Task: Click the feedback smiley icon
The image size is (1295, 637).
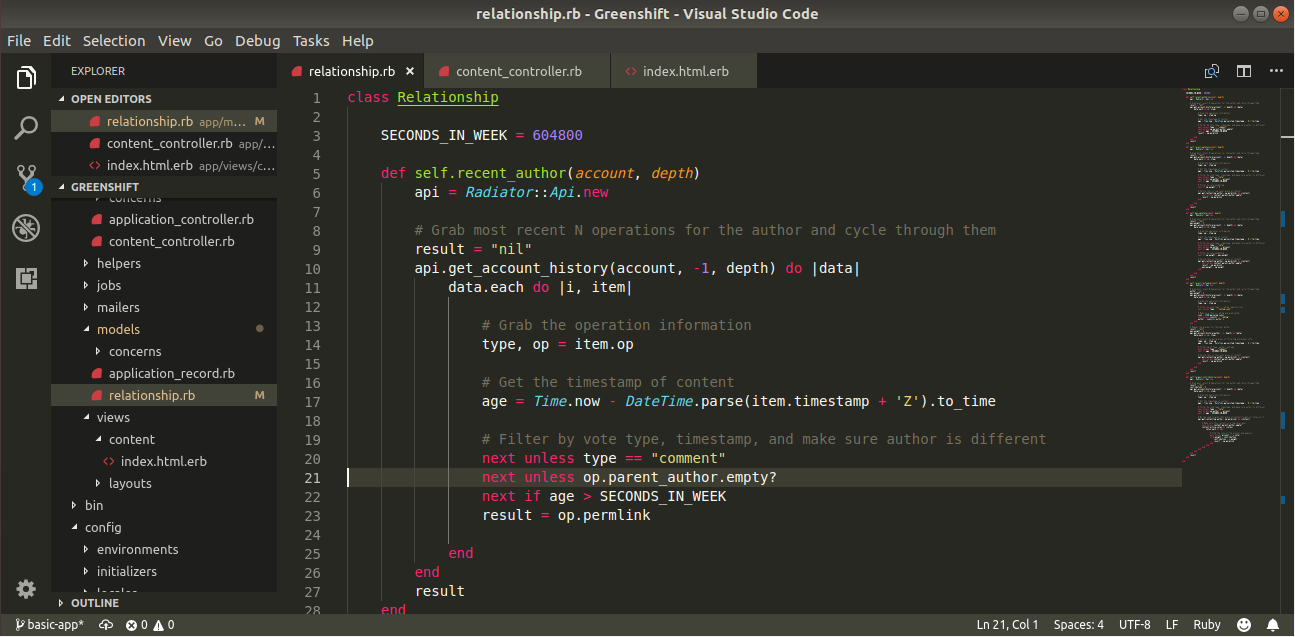Action: pyautogui.click(x=1244, y=625)
